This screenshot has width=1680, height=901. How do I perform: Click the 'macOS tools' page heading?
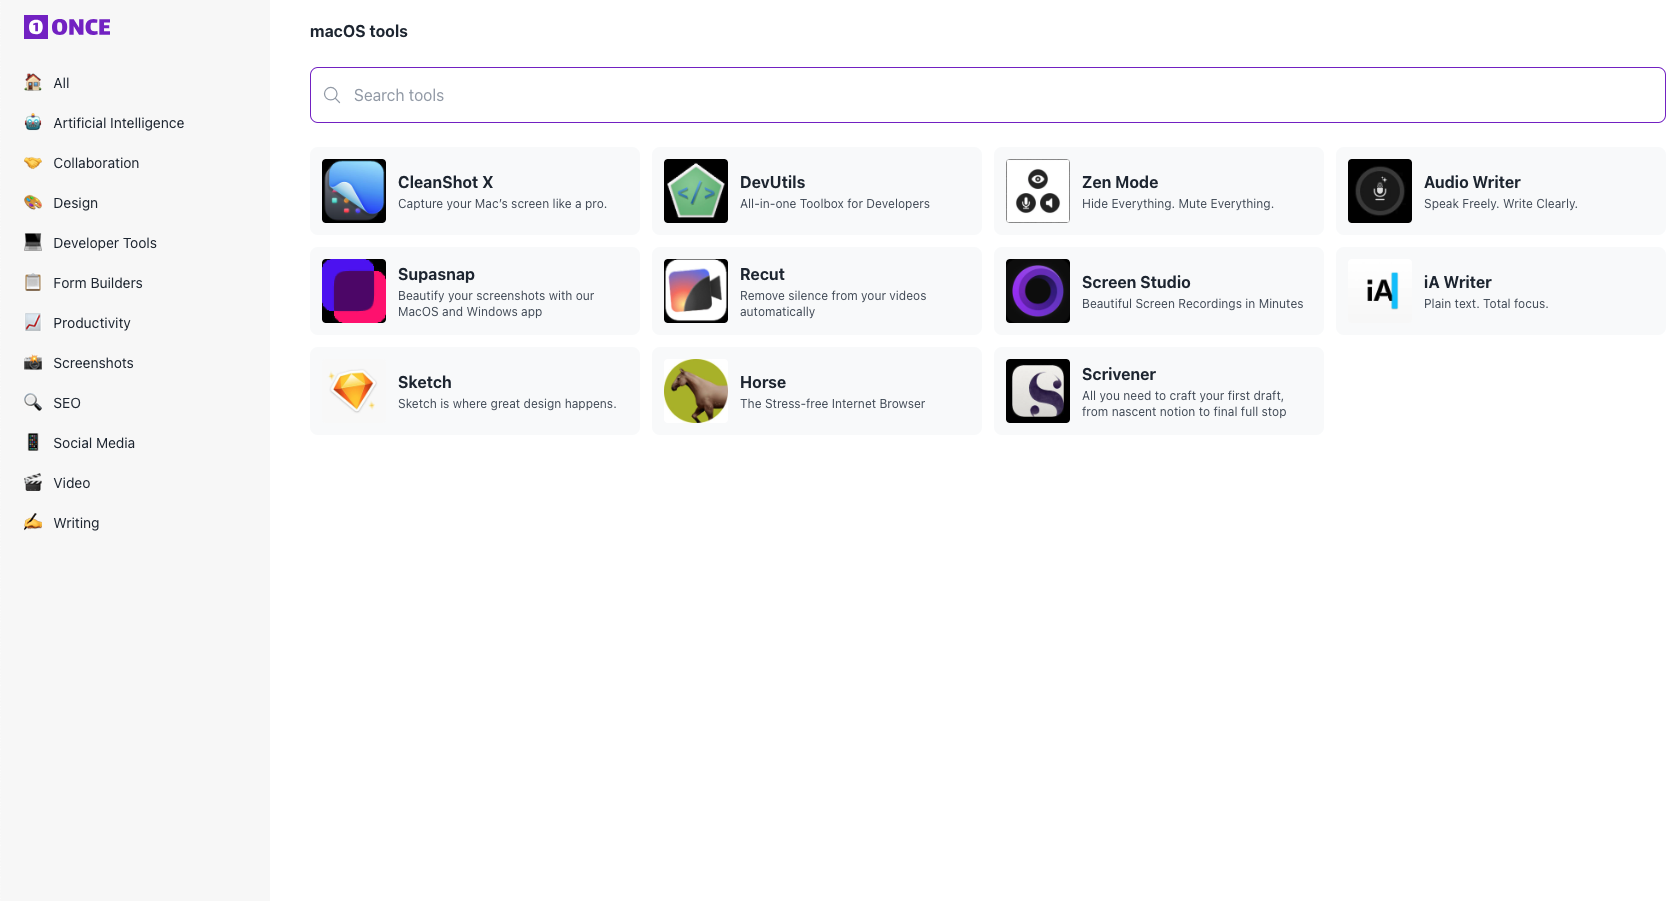click(x=359, y=31)
